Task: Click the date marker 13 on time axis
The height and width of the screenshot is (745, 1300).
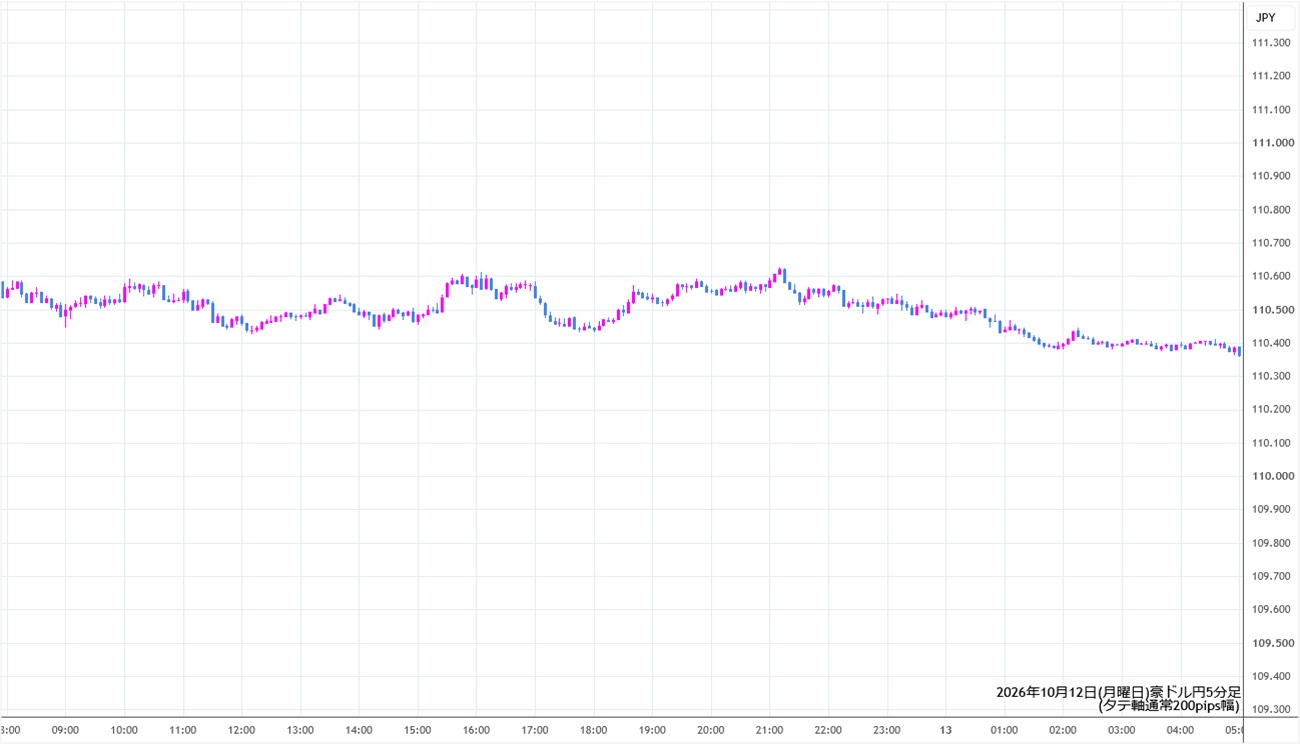Action: click(x=945, y=730)
